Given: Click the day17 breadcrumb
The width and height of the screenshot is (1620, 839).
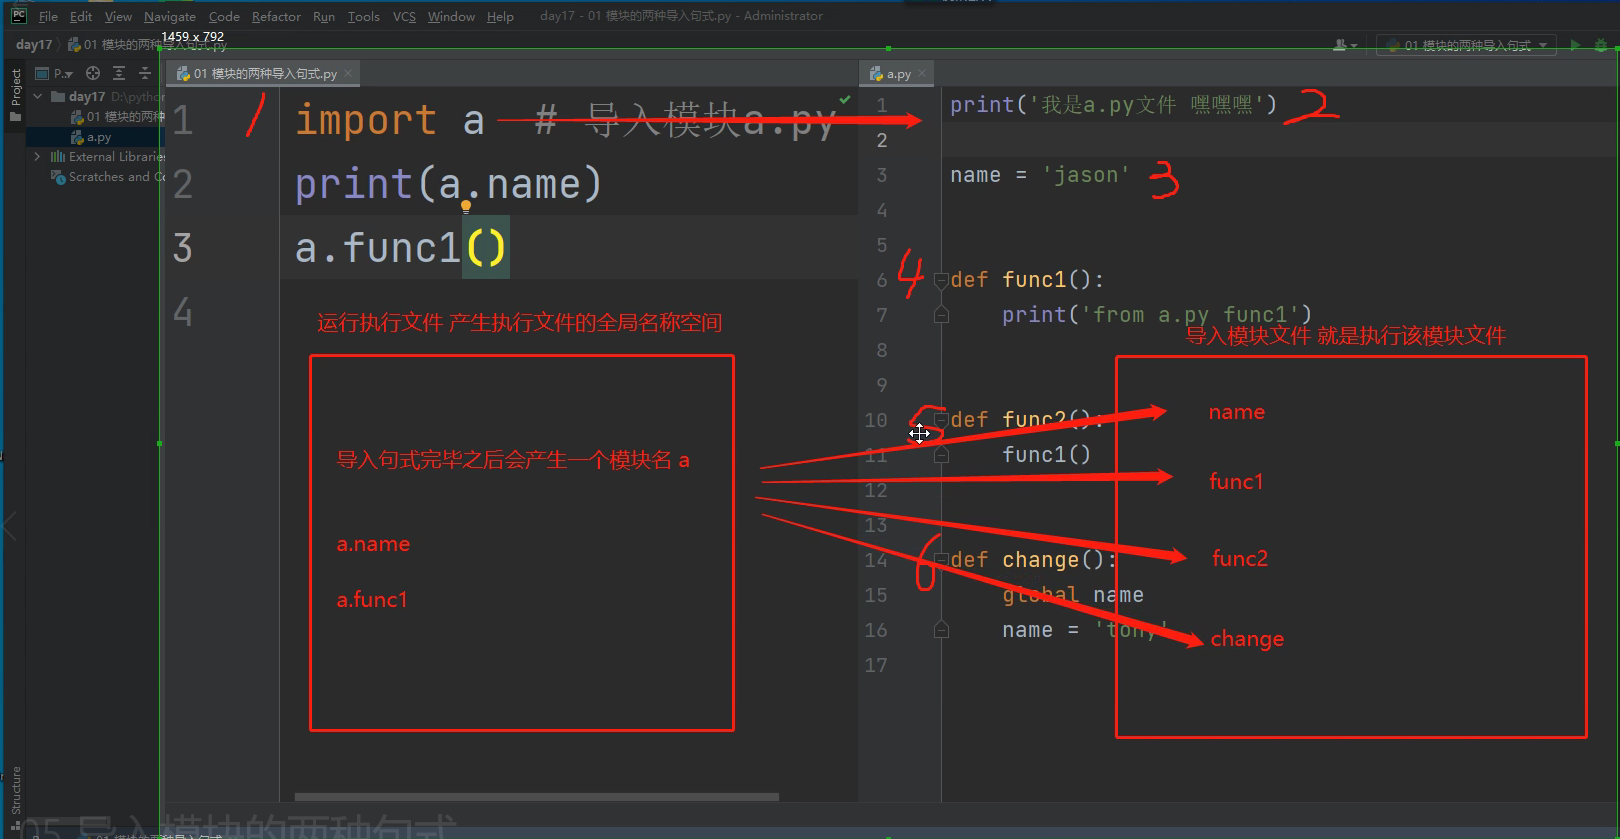Looking at the screenshot, I should point(34,44).
